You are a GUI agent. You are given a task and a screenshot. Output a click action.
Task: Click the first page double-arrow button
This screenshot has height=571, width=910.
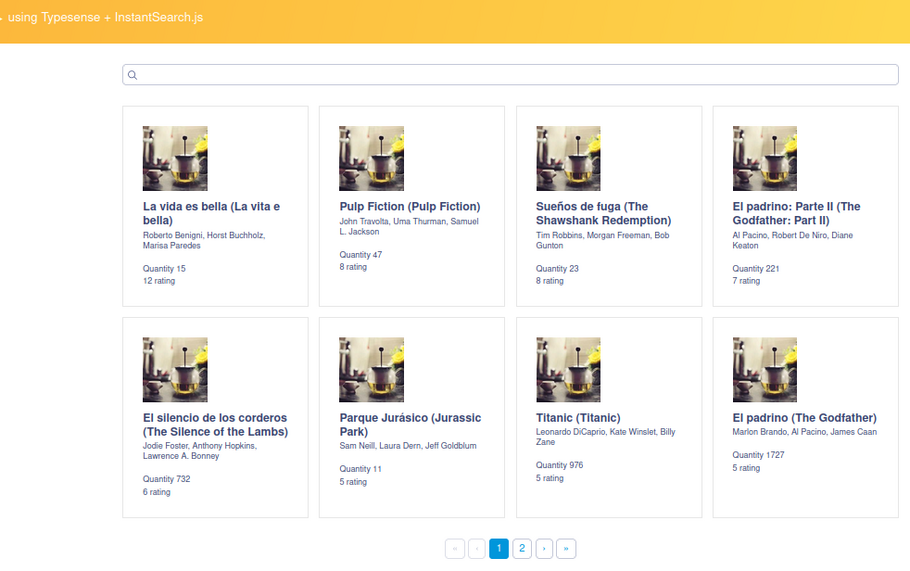[x=455, y=548]
